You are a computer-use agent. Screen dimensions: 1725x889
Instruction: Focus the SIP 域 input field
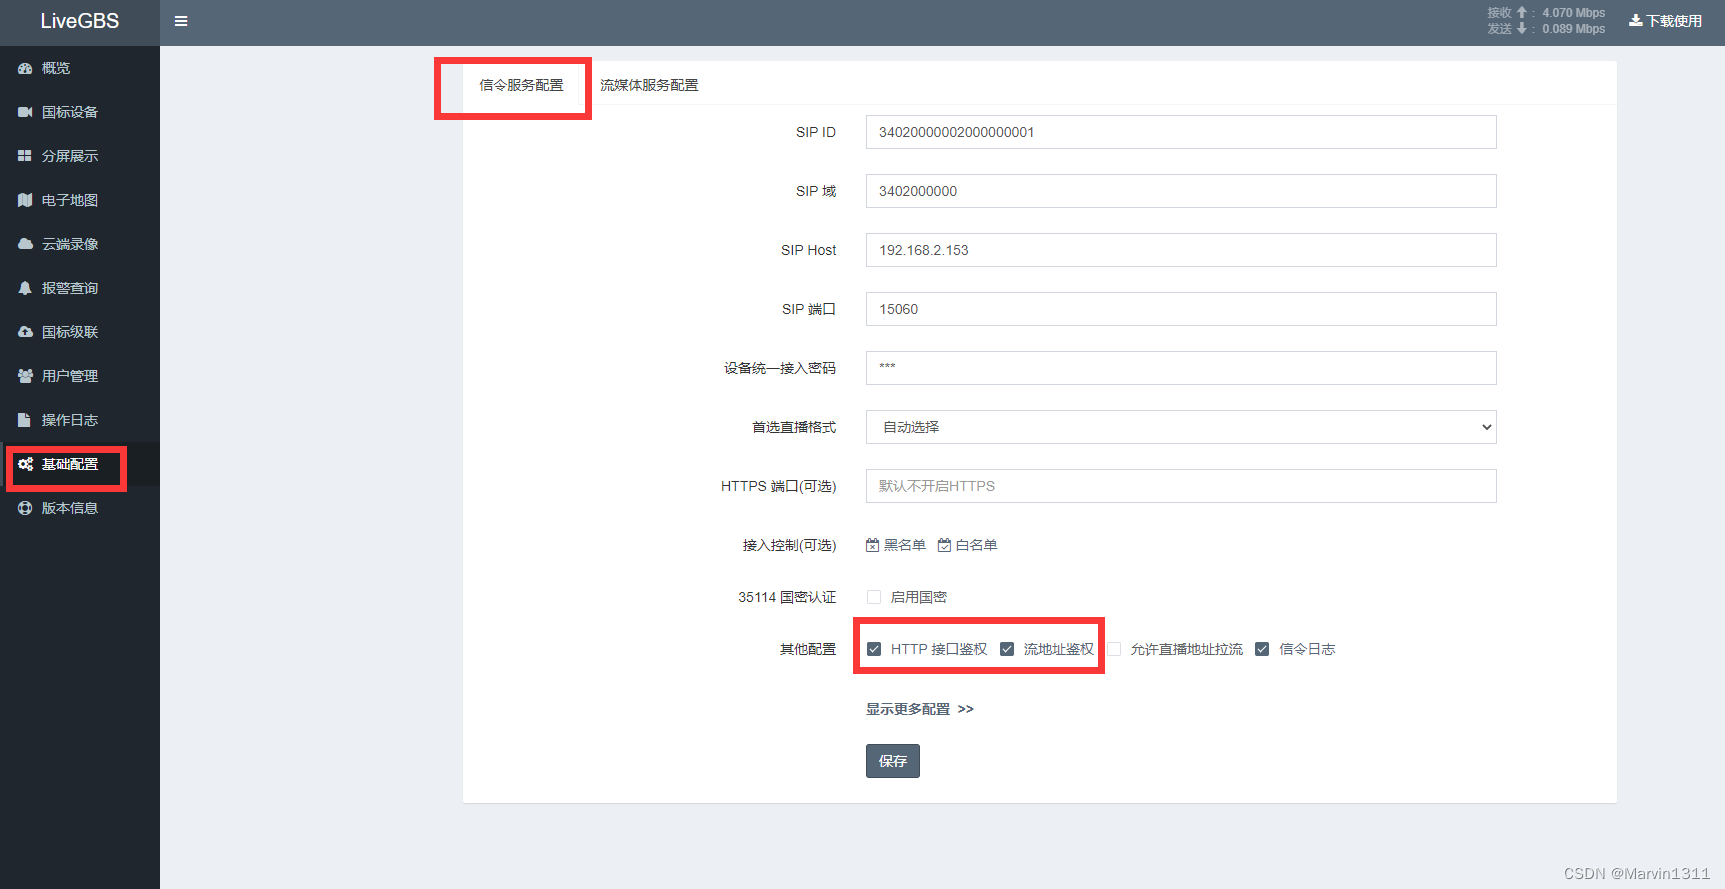(x=1181, y=191)
